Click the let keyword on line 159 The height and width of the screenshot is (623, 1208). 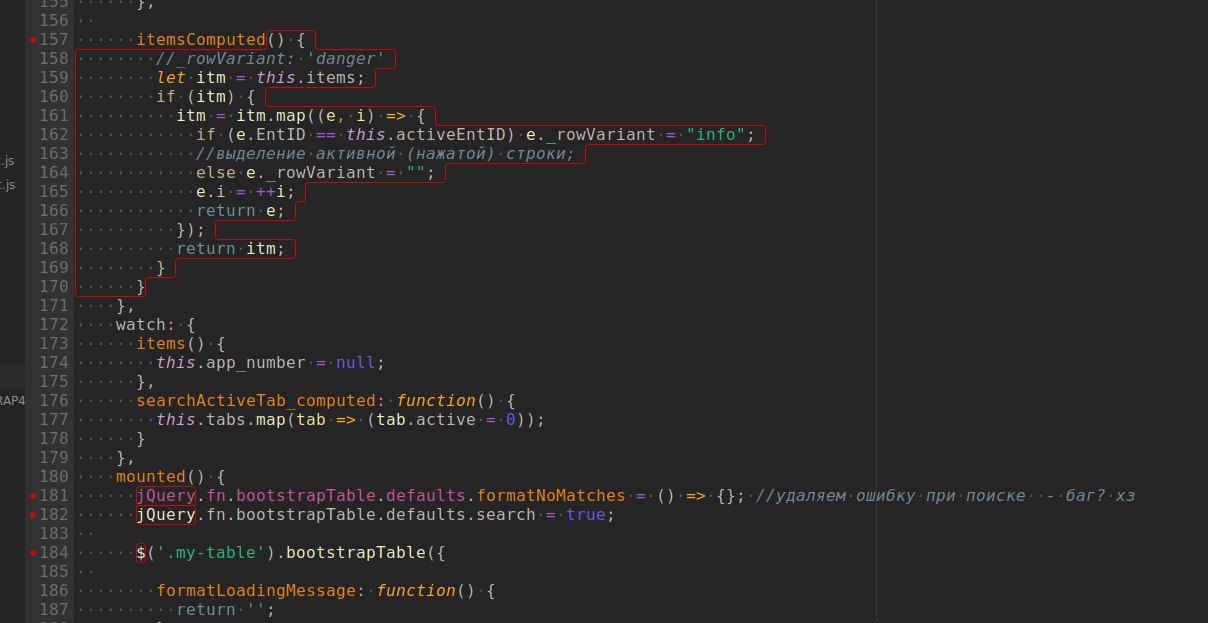(171, 78)
